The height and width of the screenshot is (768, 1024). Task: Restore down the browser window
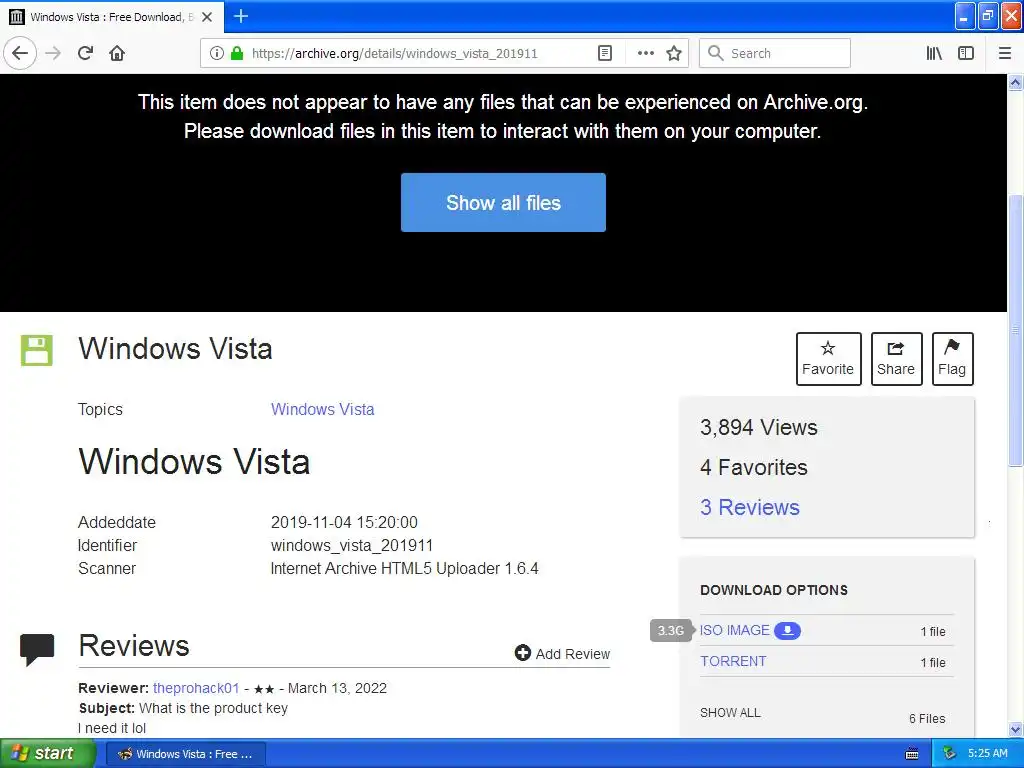coord(988,16)
